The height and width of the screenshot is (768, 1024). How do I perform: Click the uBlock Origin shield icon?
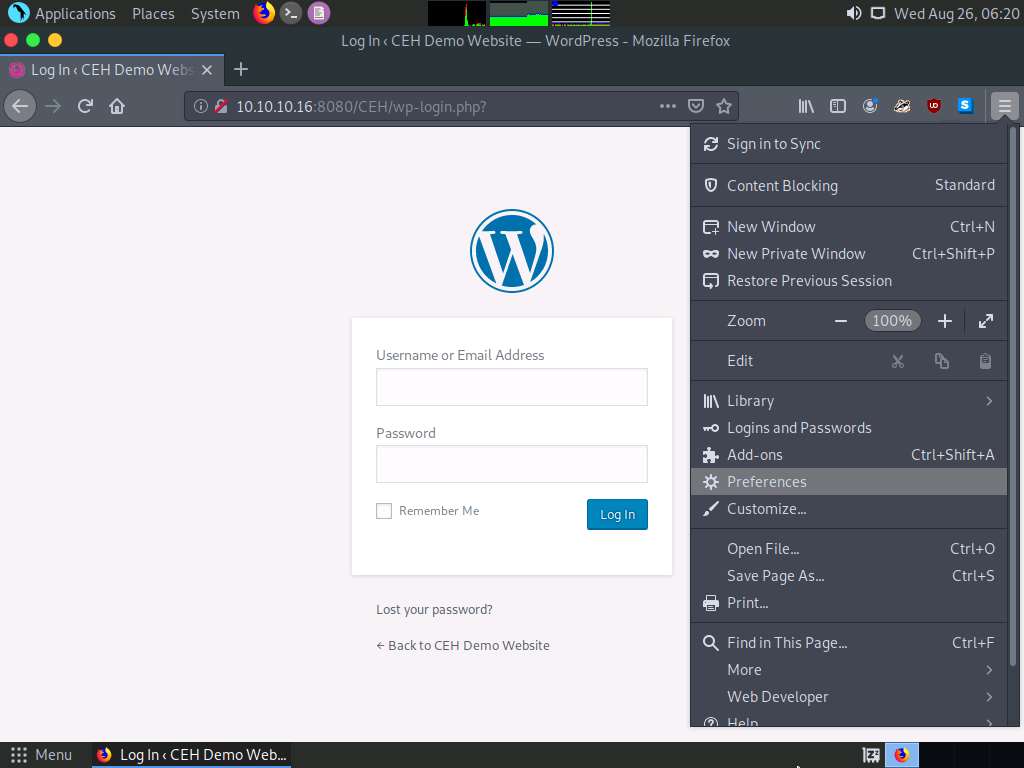click(x=933, y=105)
